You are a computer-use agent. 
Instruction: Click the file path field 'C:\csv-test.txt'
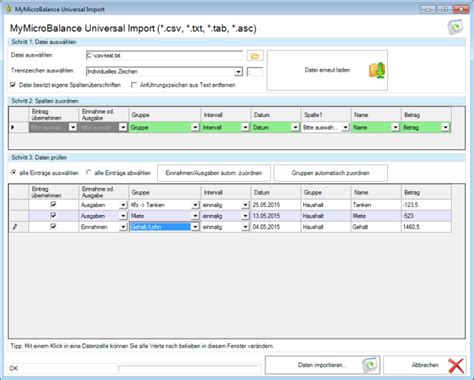tap(165, 56)
